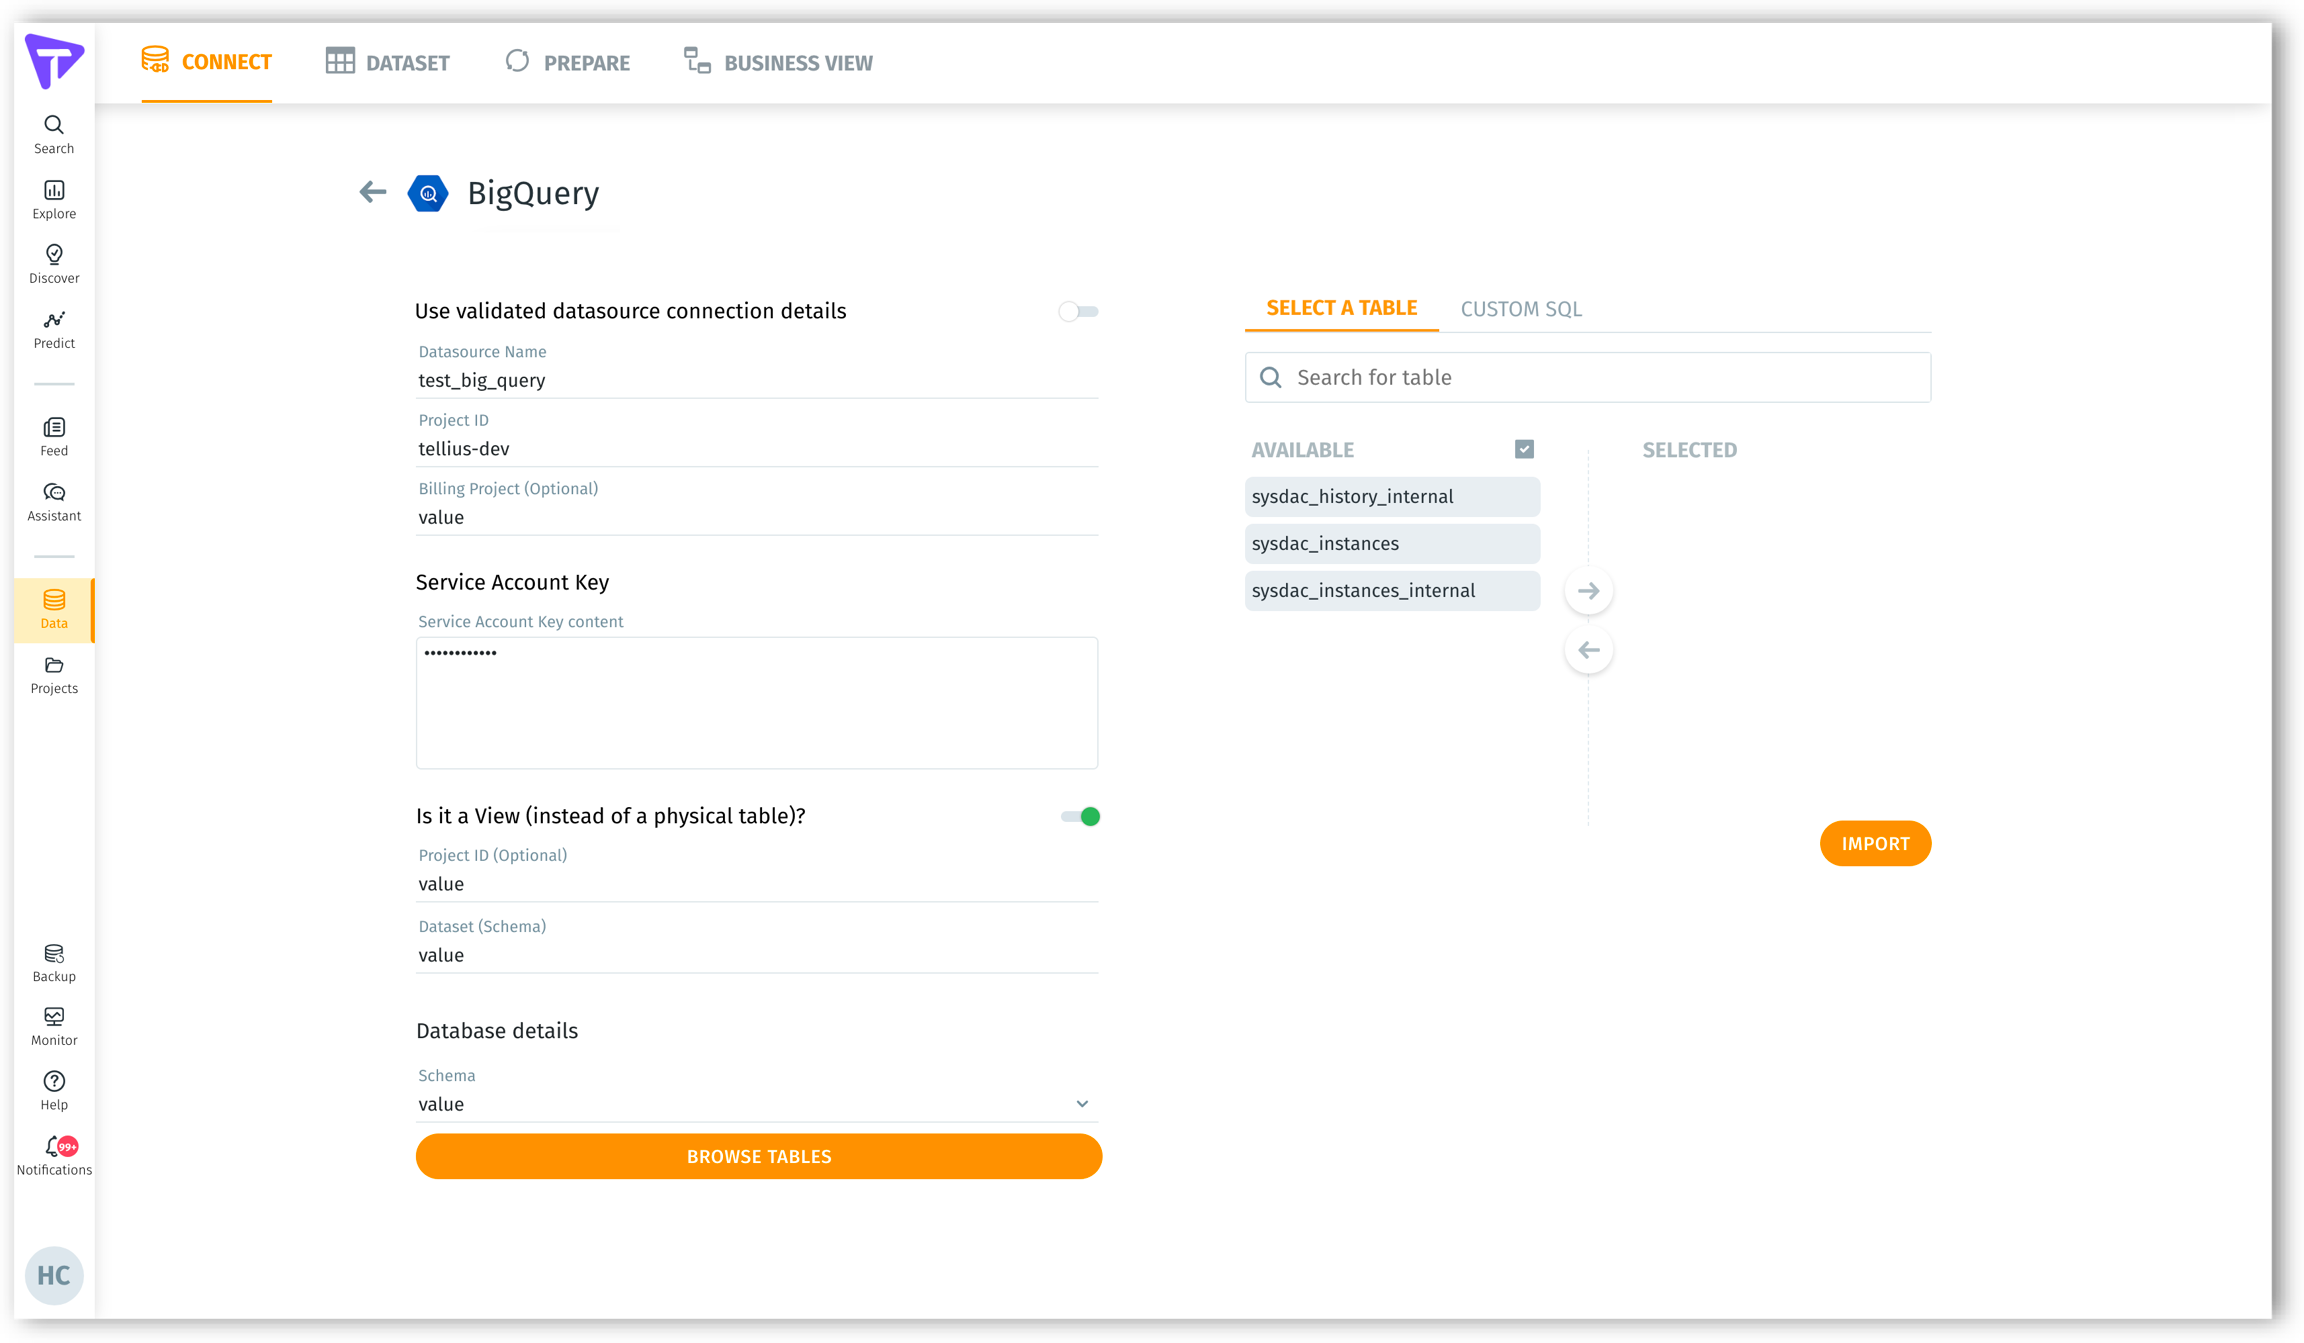Enable validated datasource connection details toggle
This screenshot has height=1343, width=2304.
(x=1078, y=312)
